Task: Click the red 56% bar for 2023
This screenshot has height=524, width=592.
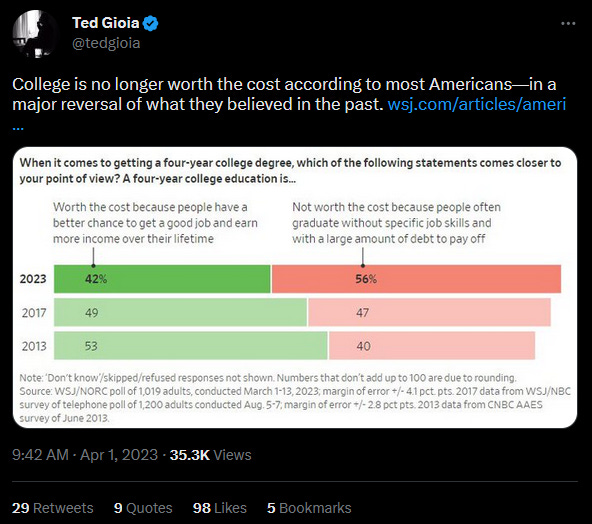Action: [416, 279]
